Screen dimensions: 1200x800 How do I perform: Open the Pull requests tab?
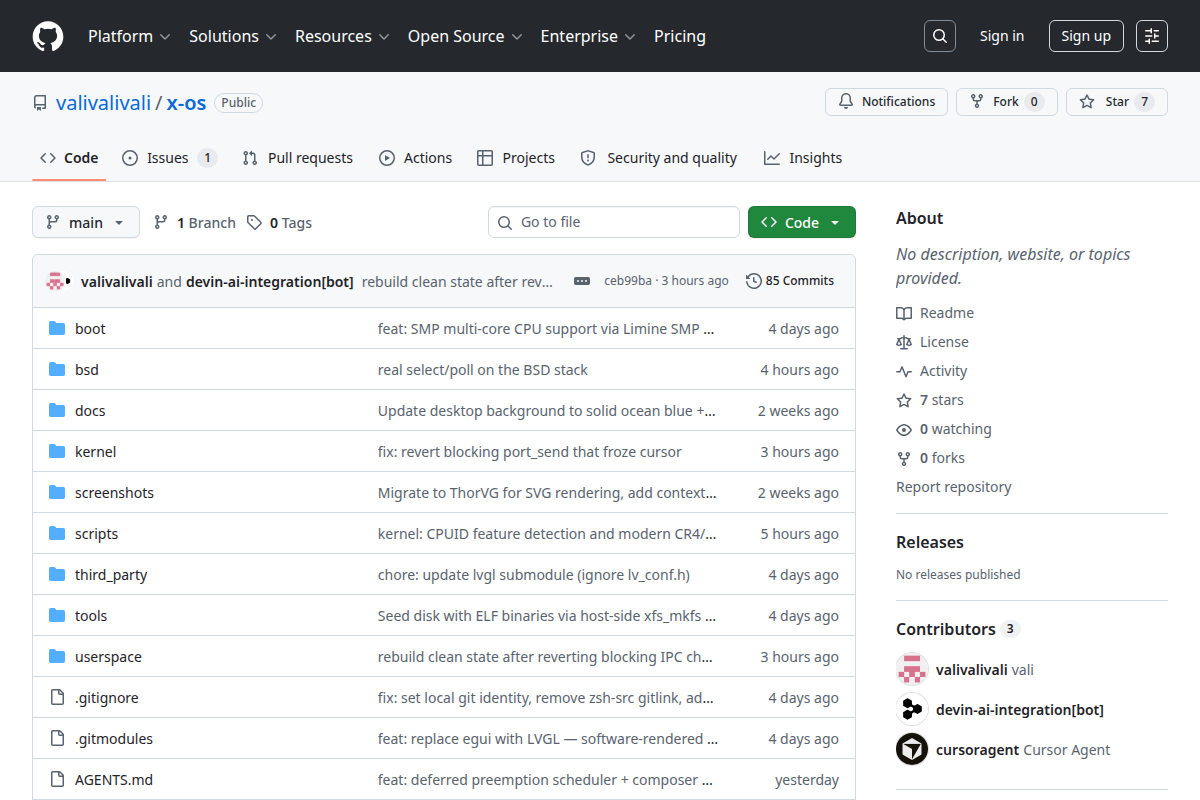click(x=298, y=158)
